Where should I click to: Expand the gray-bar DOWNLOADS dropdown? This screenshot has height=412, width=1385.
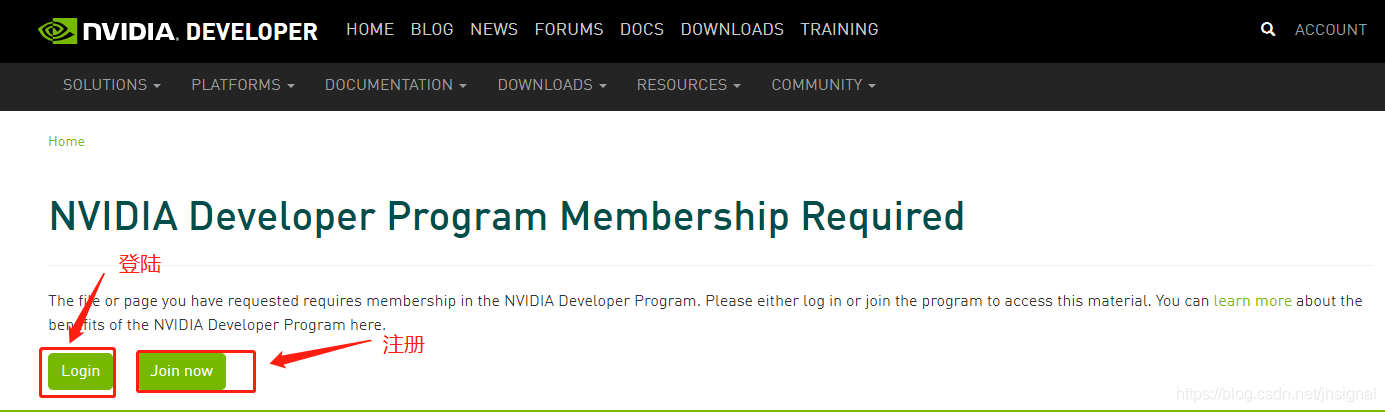coord(552,85)
